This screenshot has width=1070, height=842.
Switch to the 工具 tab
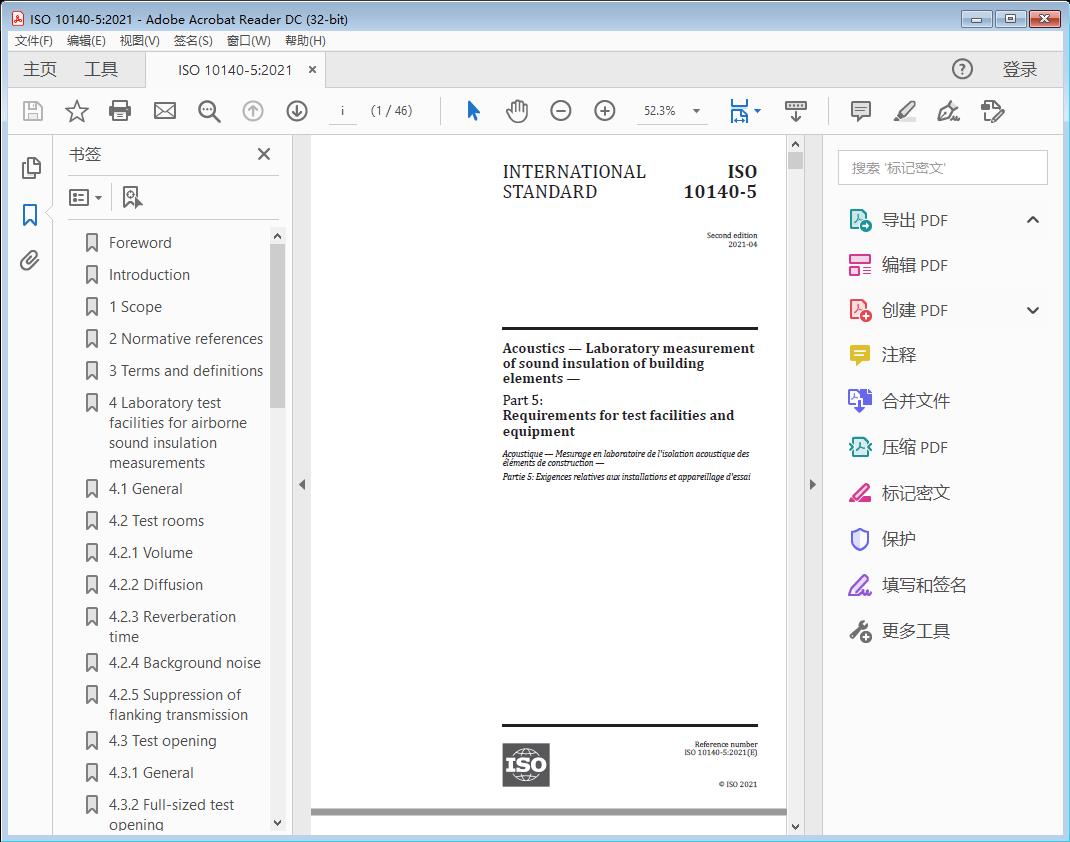pyautogui.click(x=101, y=69)
